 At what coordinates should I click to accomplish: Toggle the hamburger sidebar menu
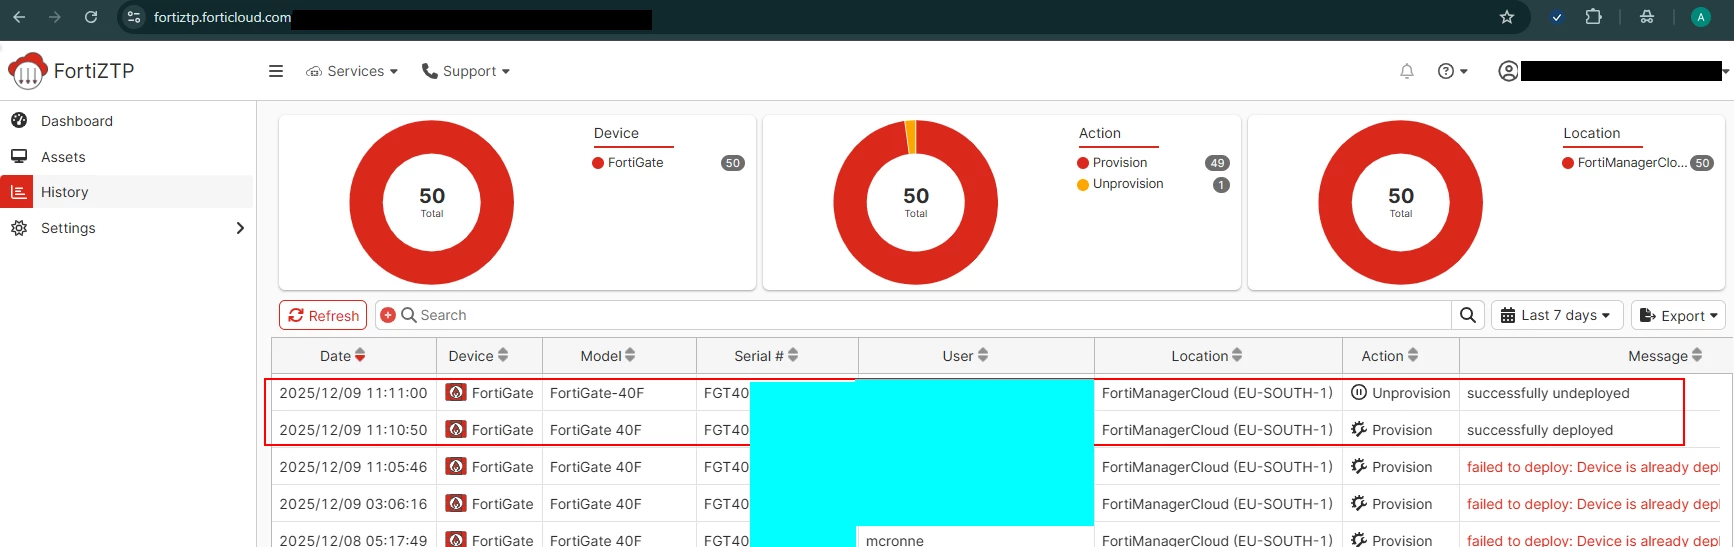pyautogui.click(x=276, y=71)
